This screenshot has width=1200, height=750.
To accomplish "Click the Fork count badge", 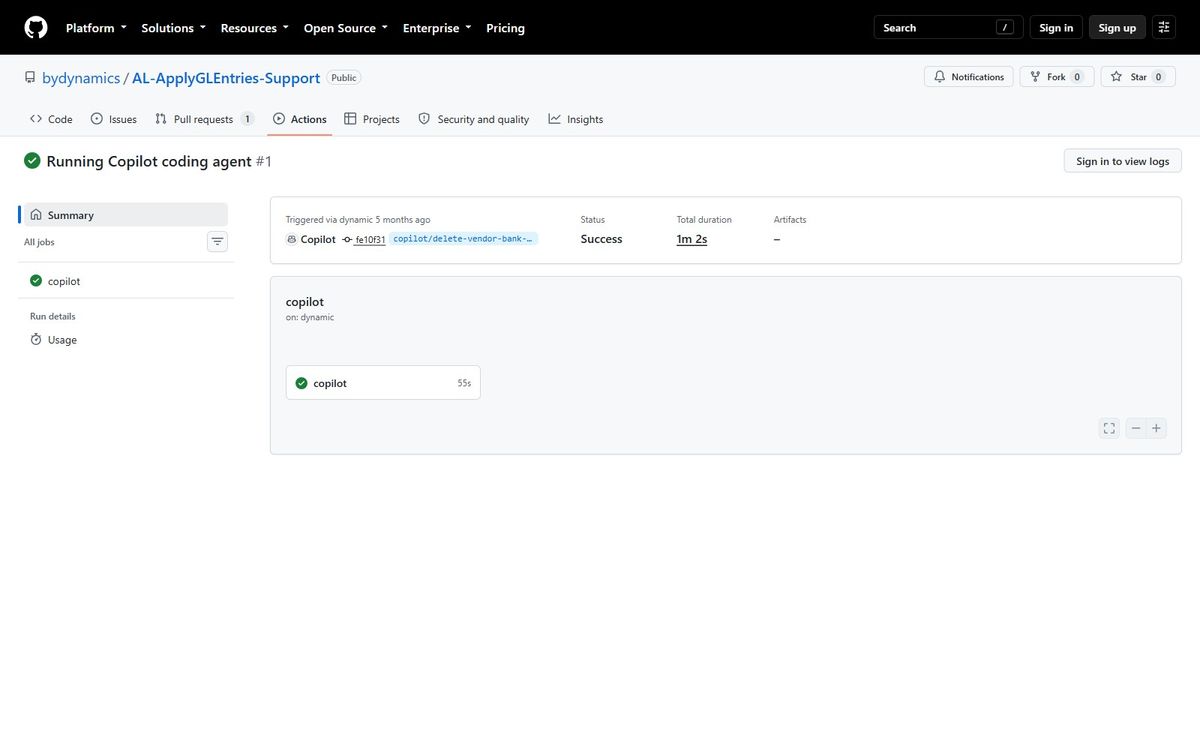I will [x=1077, y=77].
